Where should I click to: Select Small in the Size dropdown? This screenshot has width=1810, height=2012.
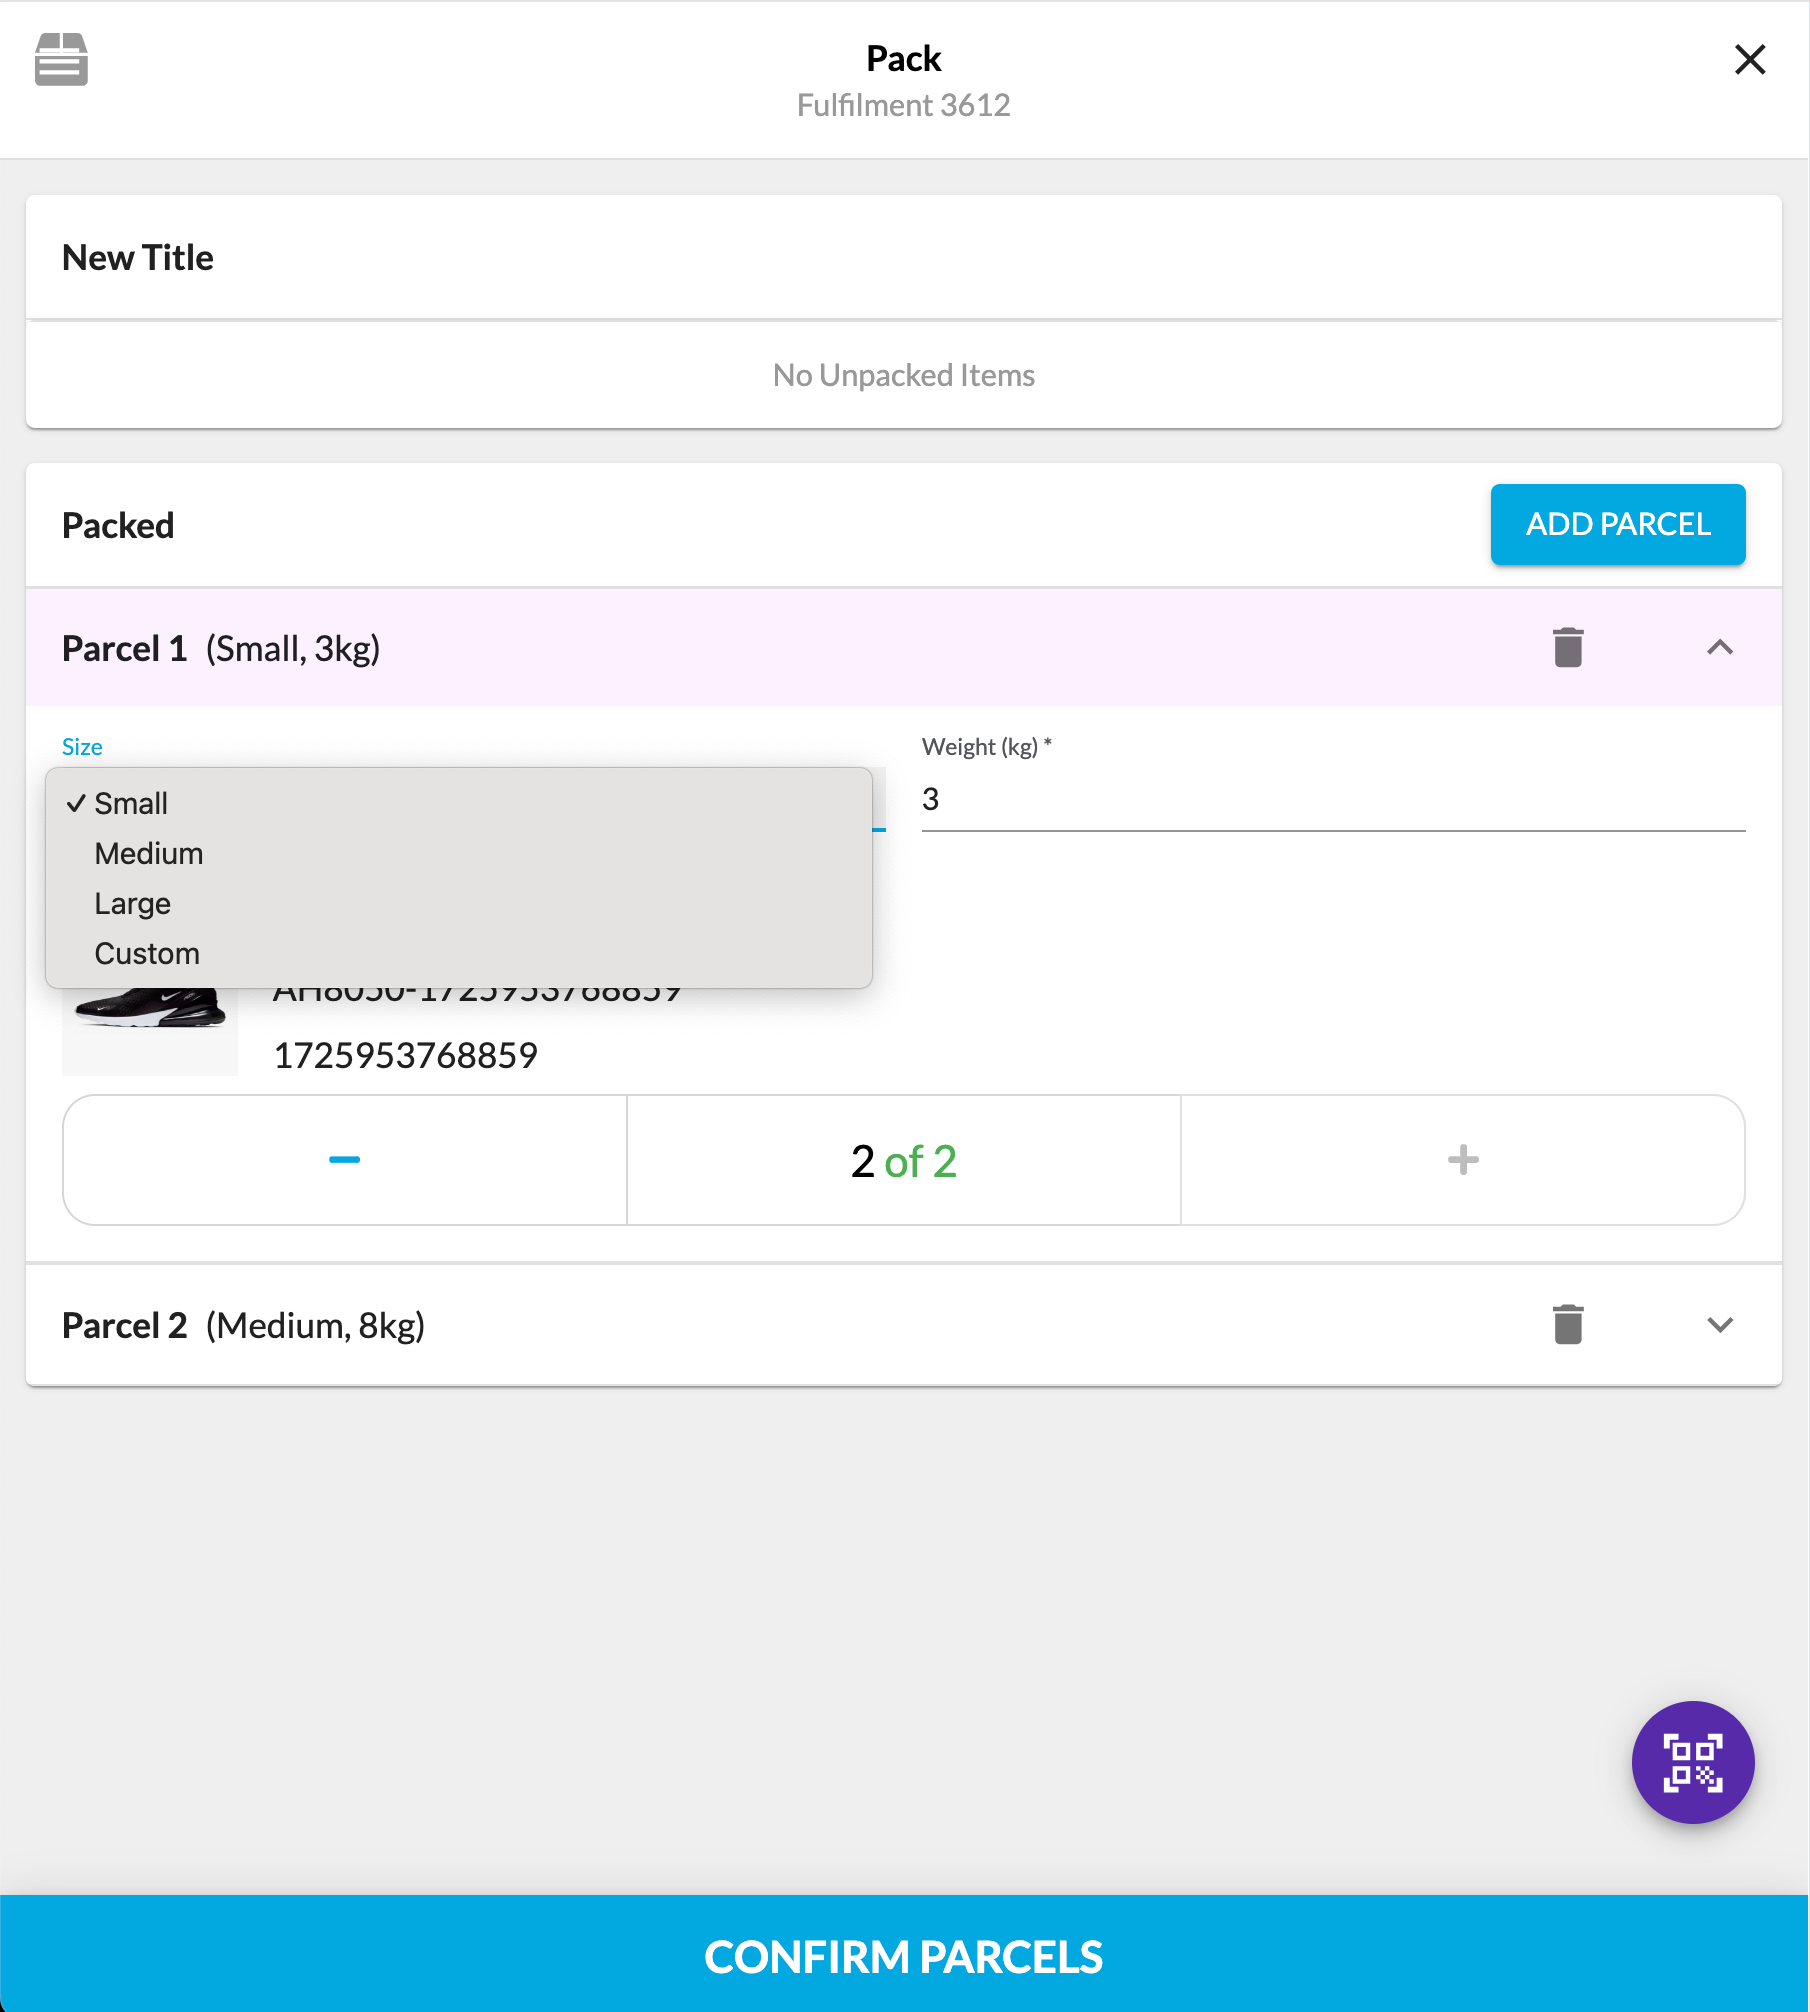click(131, 804)
